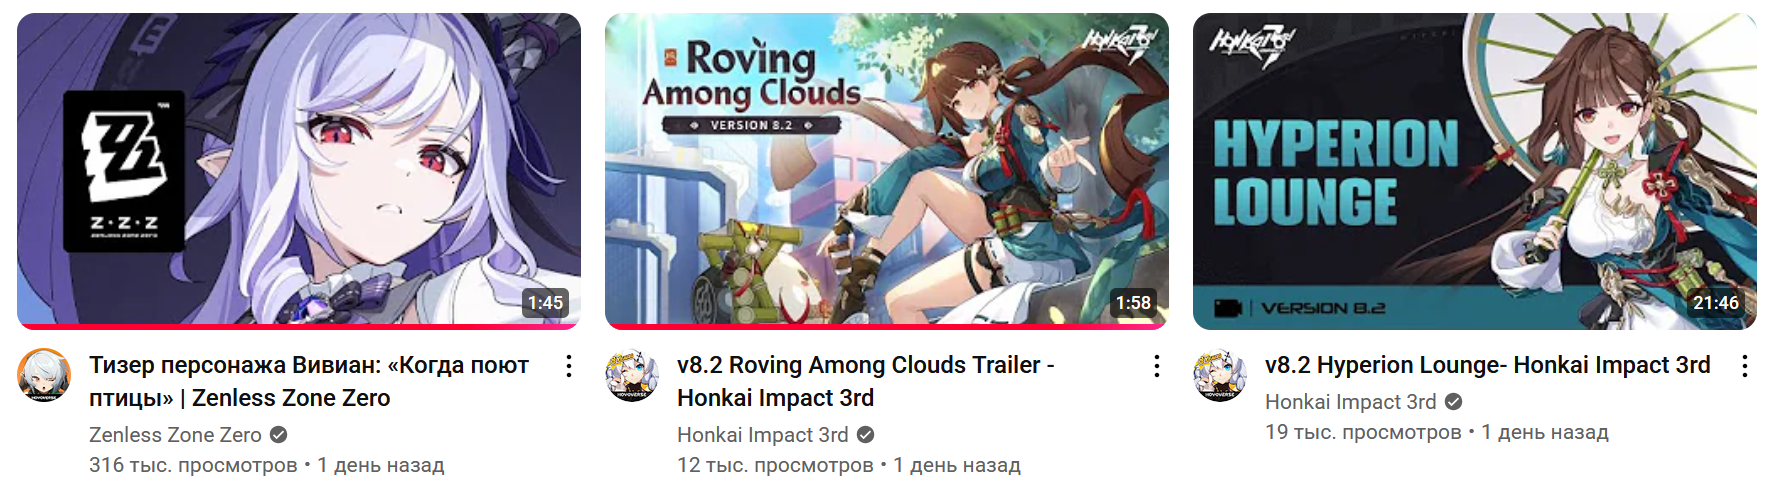This screenshot has width=1776, height=496.
Task: Play the Vivian teaser video thumbnail
Action: (x=299, y=171)
